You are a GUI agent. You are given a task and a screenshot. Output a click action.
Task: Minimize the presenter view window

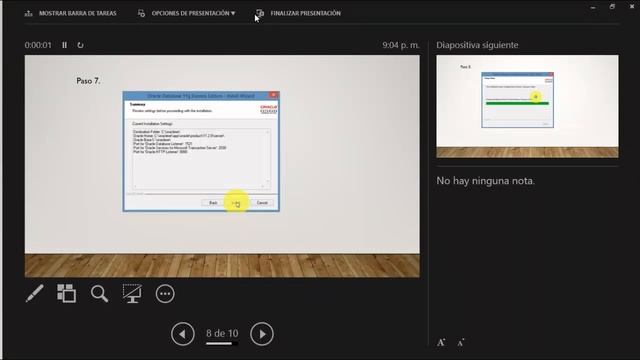pyautogui.click(x=593, y=7)
